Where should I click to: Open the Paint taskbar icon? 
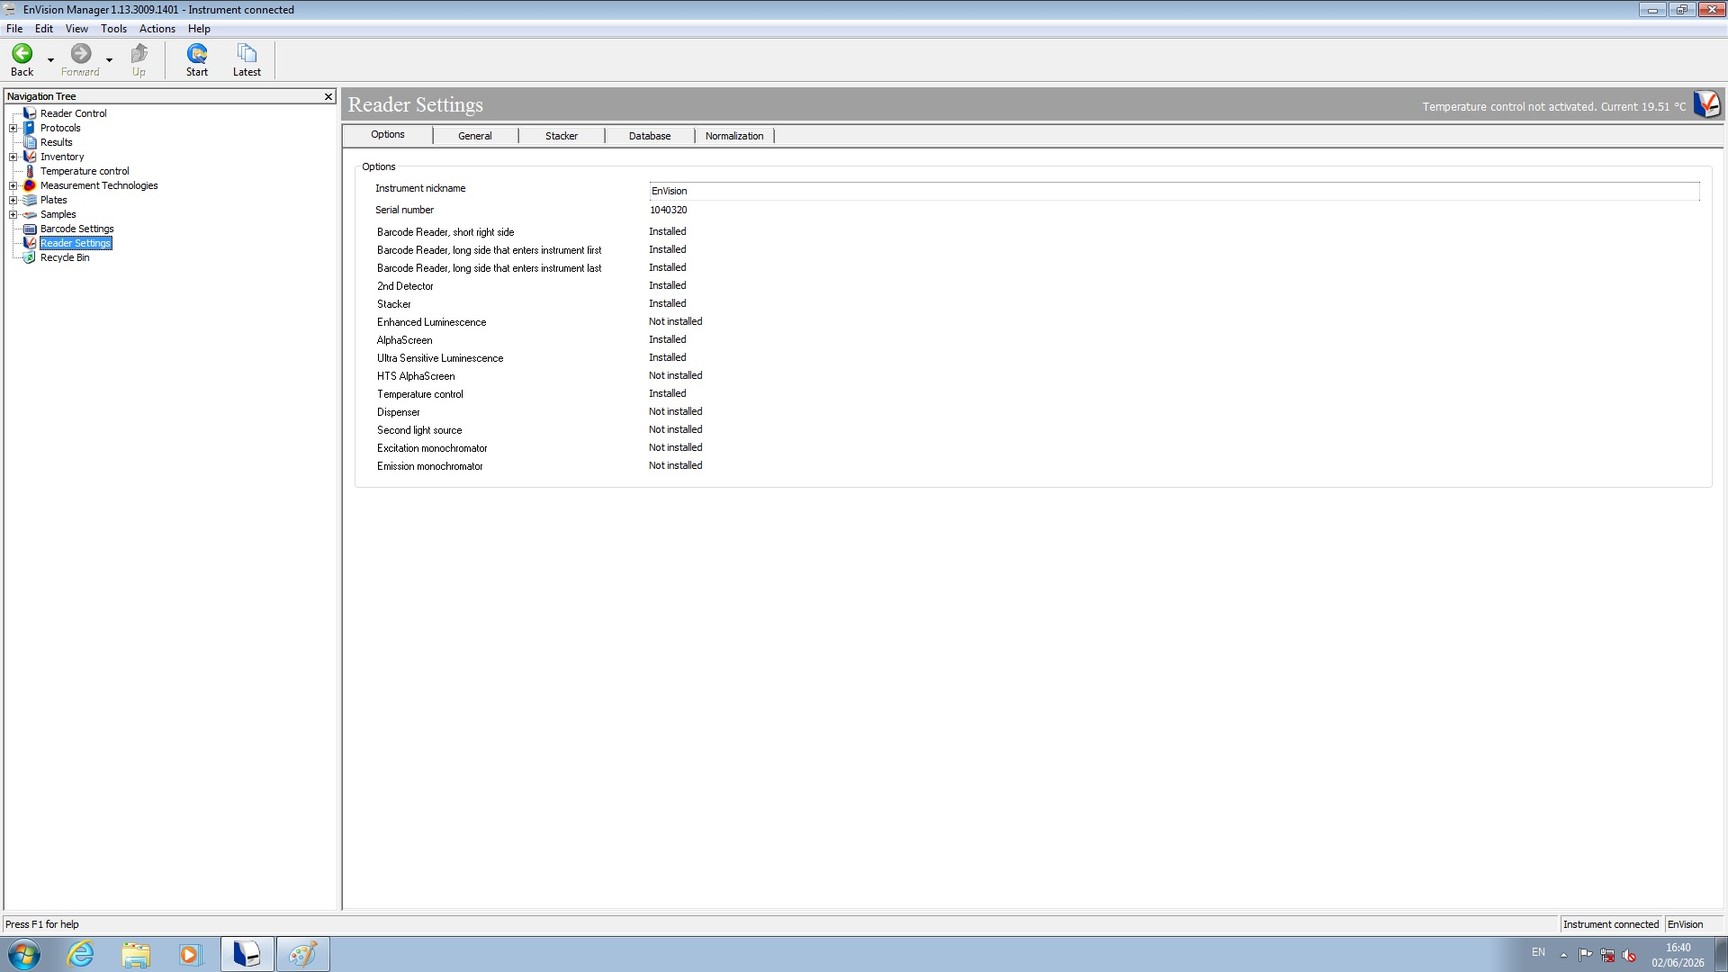click(x=303, y=954)
